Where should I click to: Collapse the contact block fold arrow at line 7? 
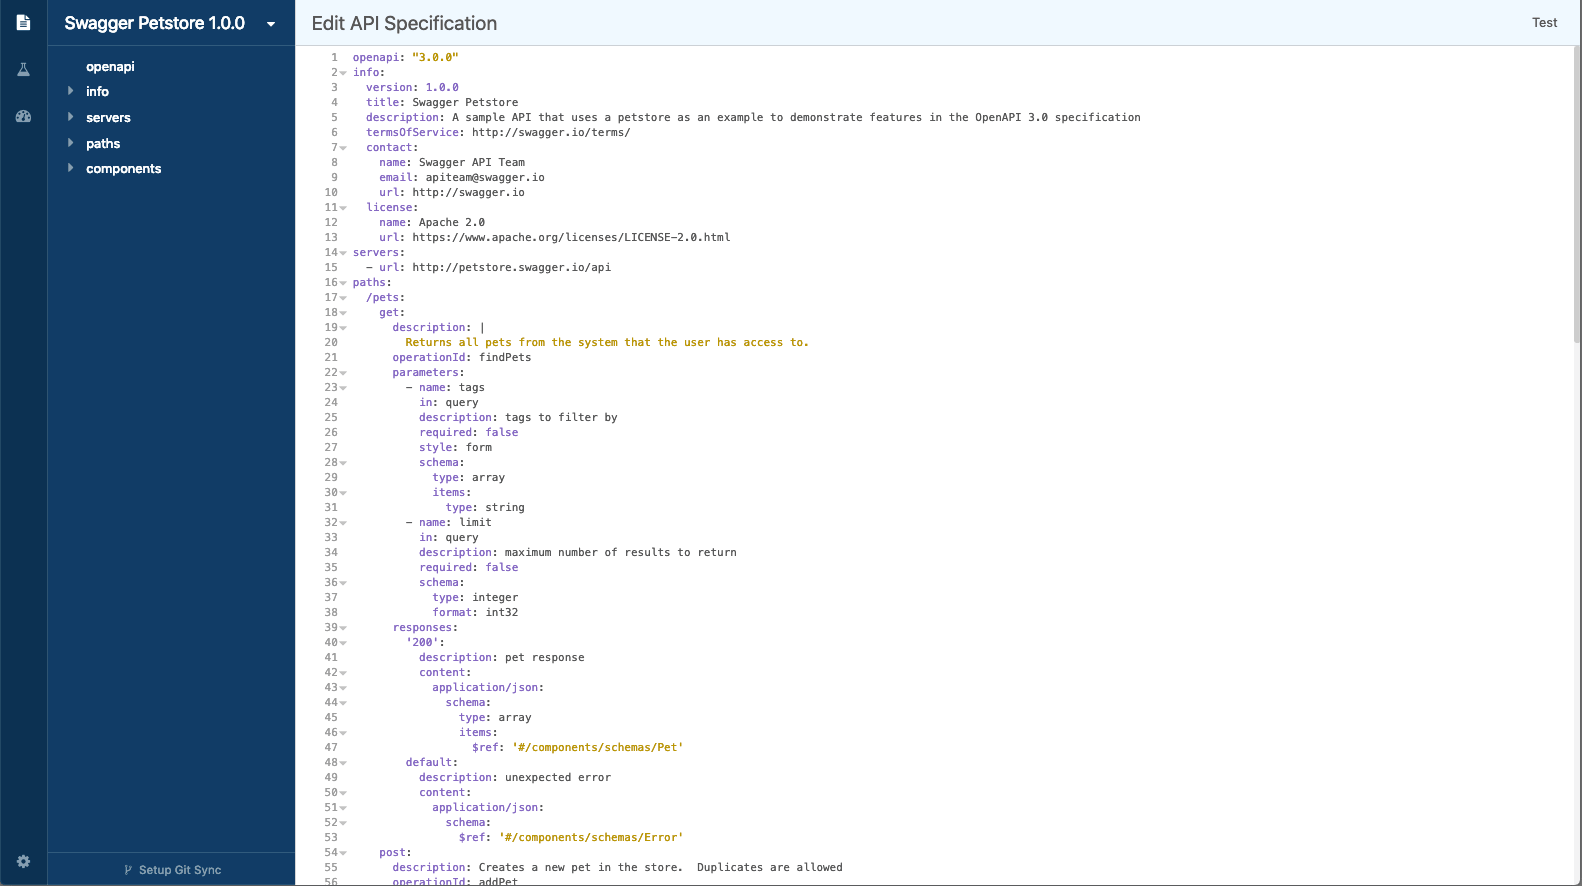tap(343, 148)
